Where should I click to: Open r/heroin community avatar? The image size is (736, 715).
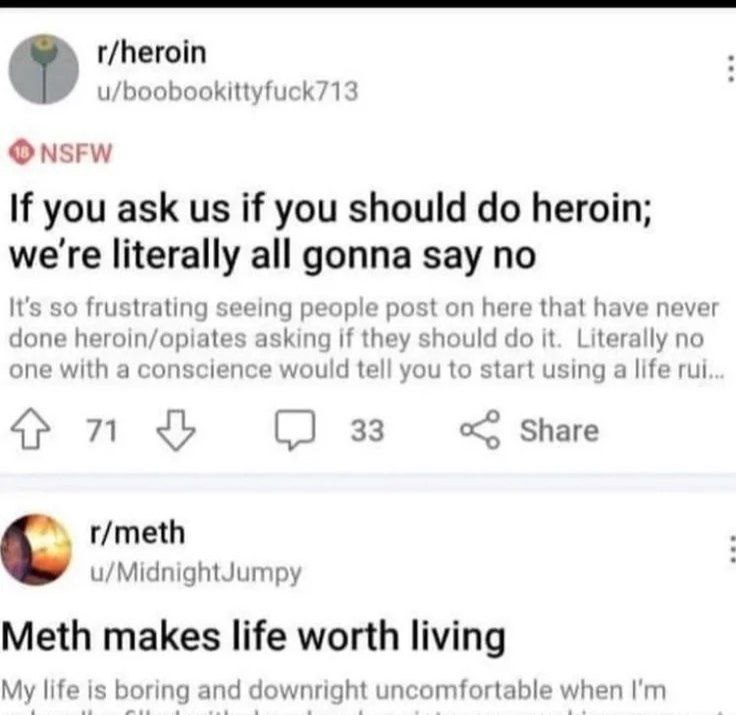tap(44, 70)
